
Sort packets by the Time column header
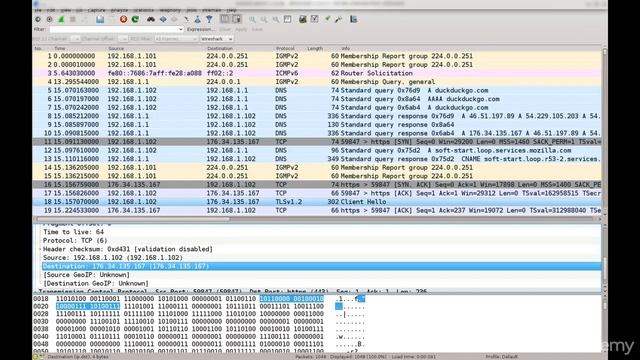[60, 48]
